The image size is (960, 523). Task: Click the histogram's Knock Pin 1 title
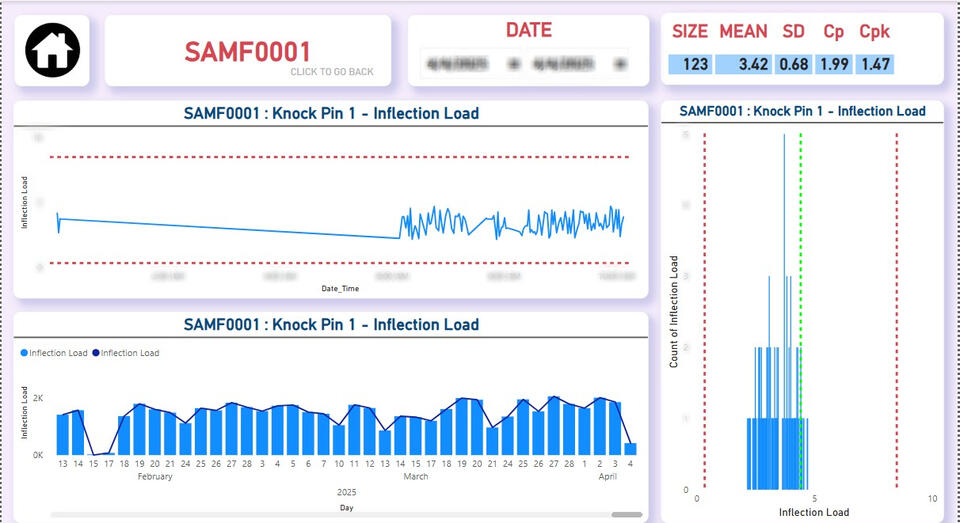tap(802, 111)
